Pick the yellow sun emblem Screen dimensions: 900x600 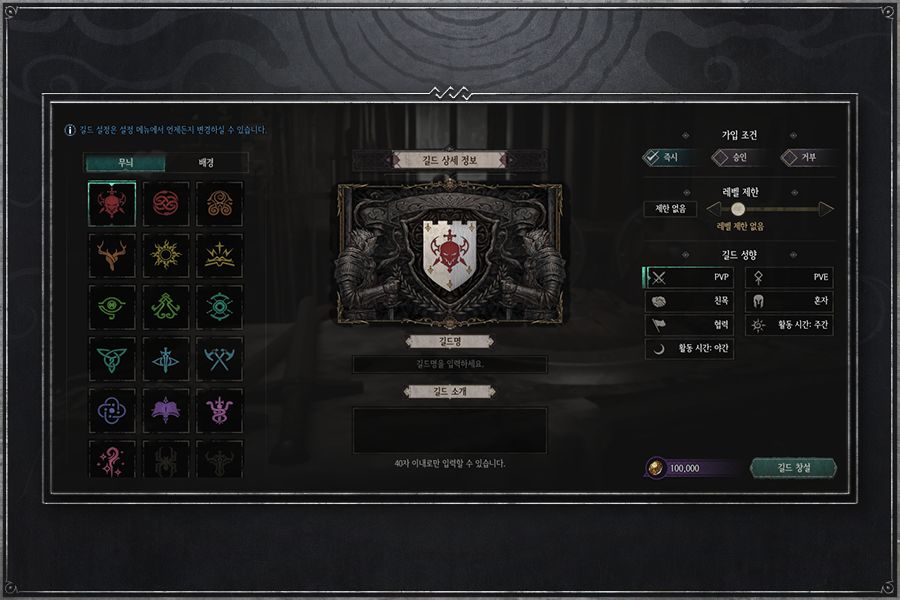coord(165,255)
